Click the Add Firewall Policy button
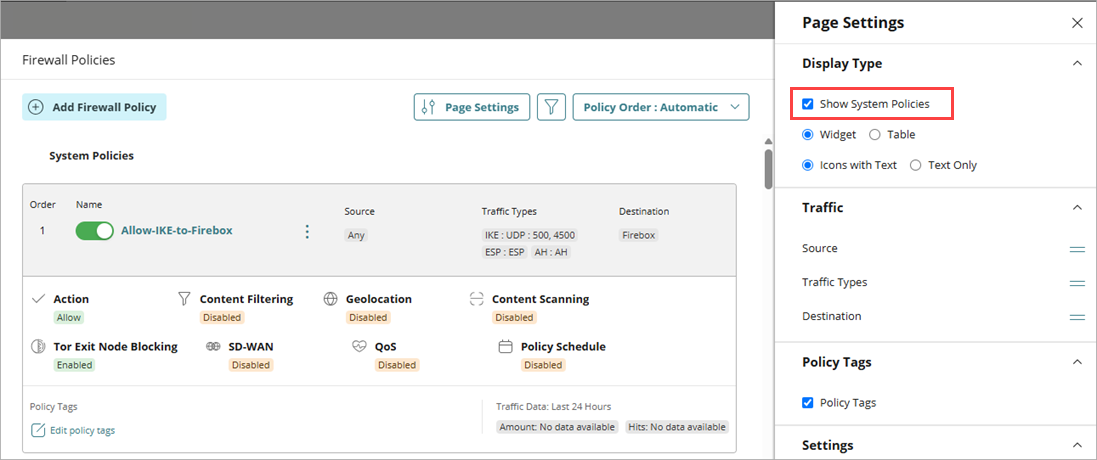The width and height of the screenshot is (1097, 460). coord(94,107)
